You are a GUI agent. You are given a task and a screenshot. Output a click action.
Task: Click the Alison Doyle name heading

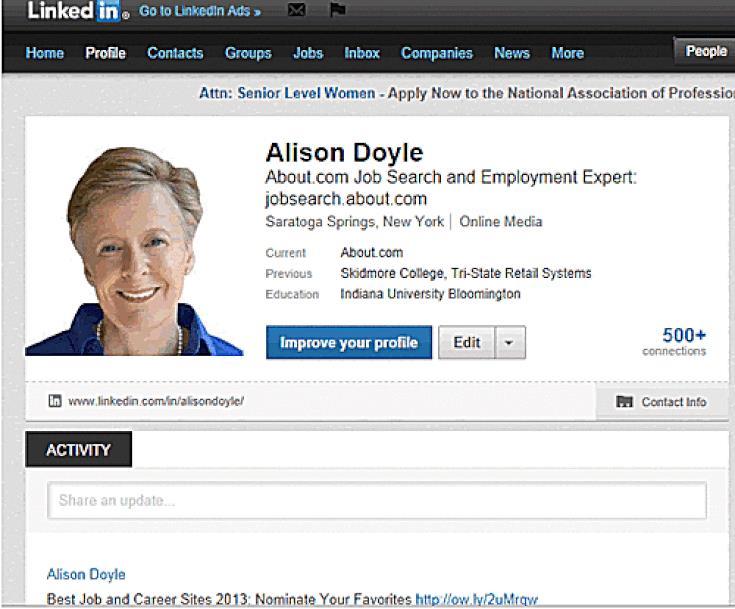point(345,152)
